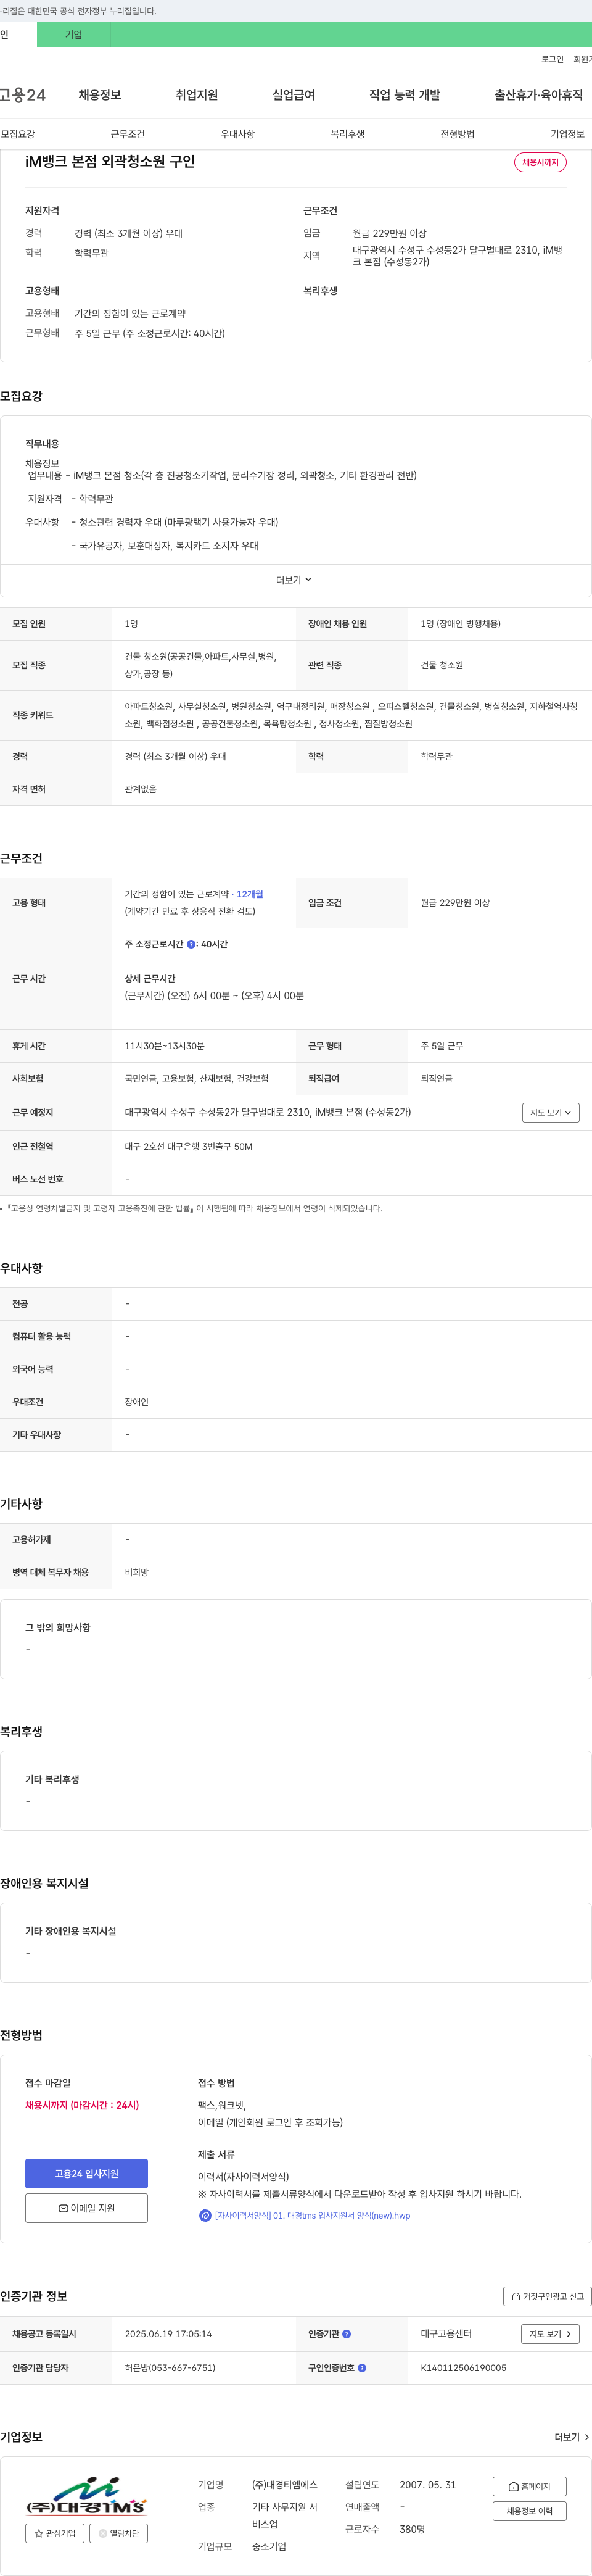Toggle 열람차단 for this company
The height and width of the screenshot is (2576, 592).
[x=119, y=2533]
